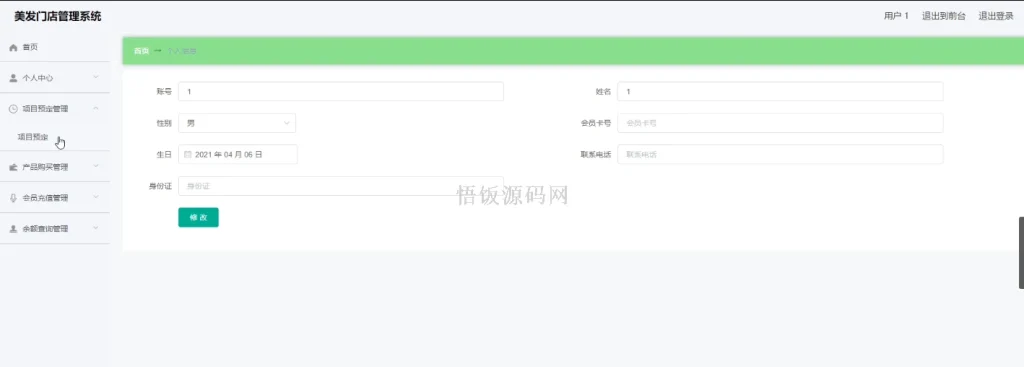Click the 退出到前台 link
This screenshot has width=1024, height=367.
pos(944,16)
